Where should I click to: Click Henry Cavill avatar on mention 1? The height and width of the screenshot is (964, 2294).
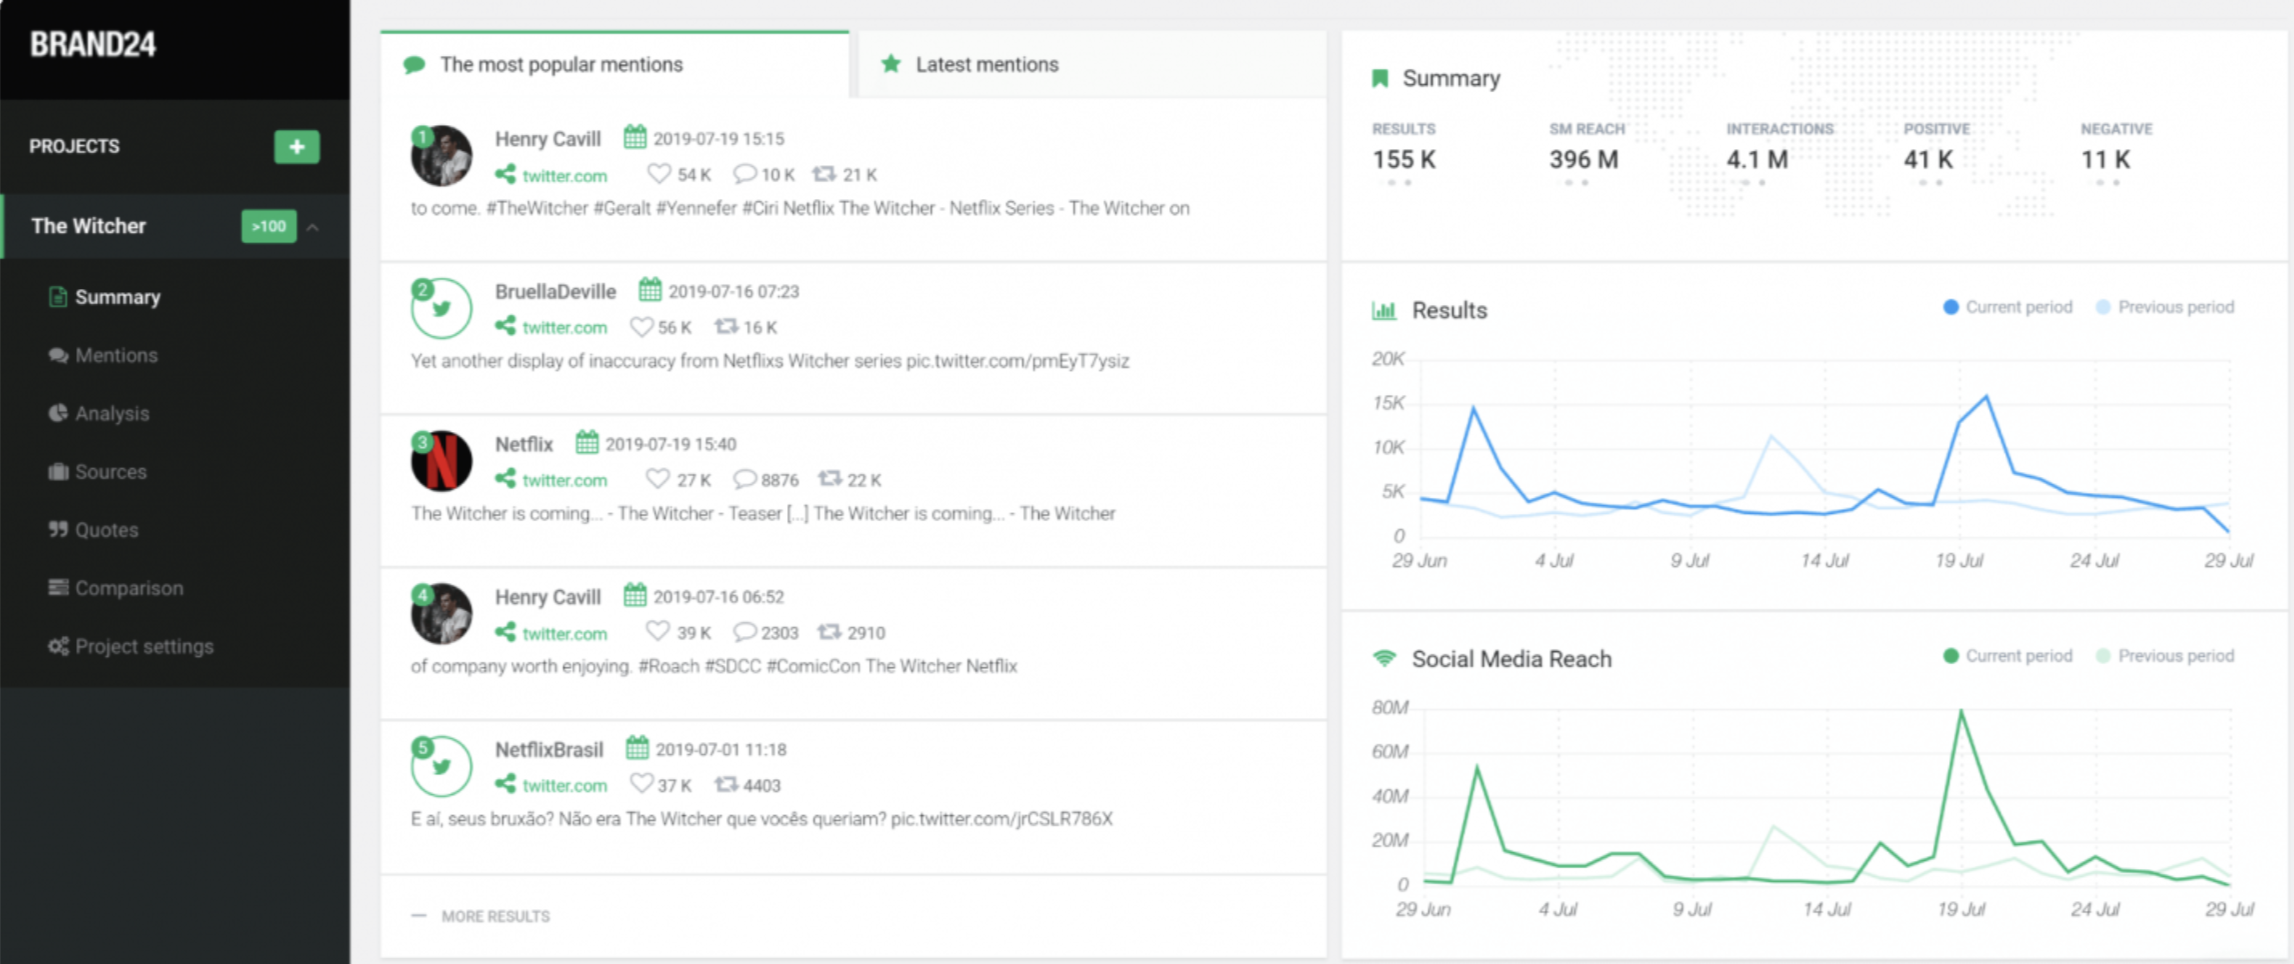(441, 155)
